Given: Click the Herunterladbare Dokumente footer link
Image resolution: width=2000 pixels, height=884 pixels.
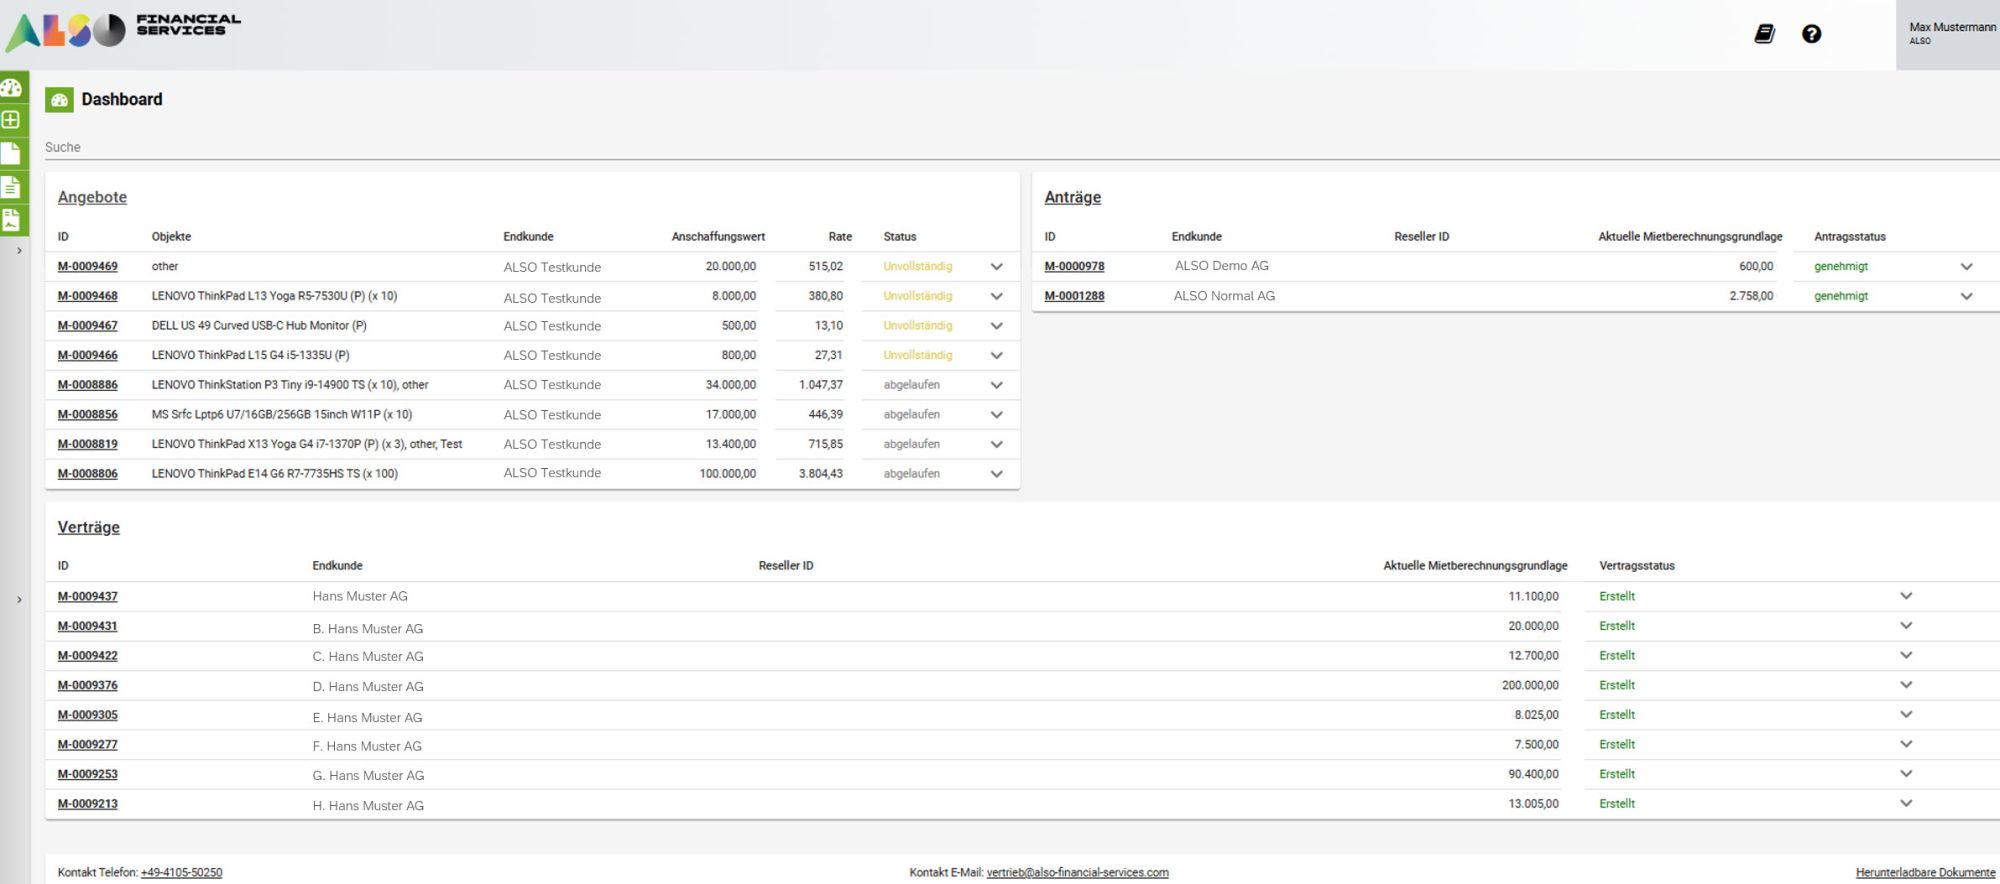Looking at the screenshot, I should pyautogui.click(x=1924, y=872).
